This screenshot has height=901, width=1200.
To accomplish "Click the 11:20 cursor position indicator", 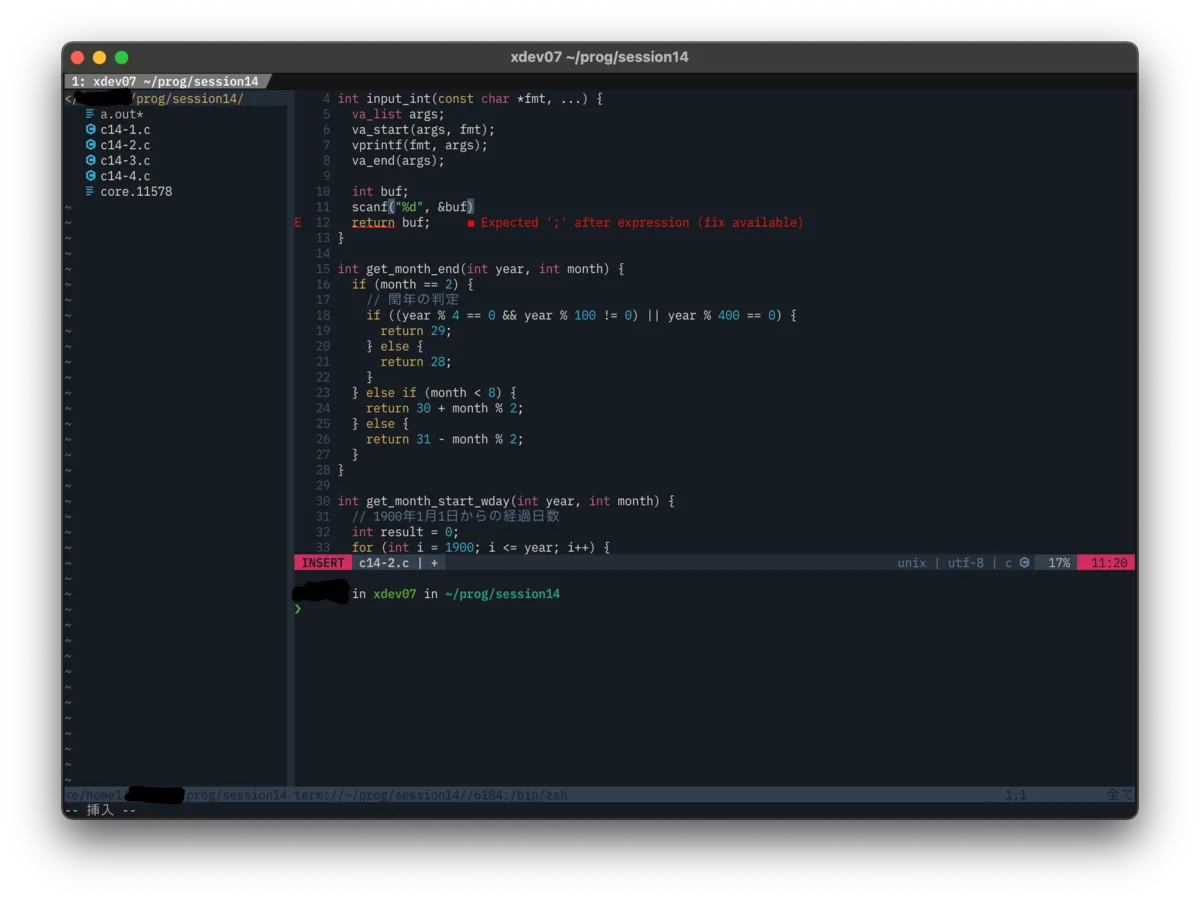I will tap(1109, 563).
